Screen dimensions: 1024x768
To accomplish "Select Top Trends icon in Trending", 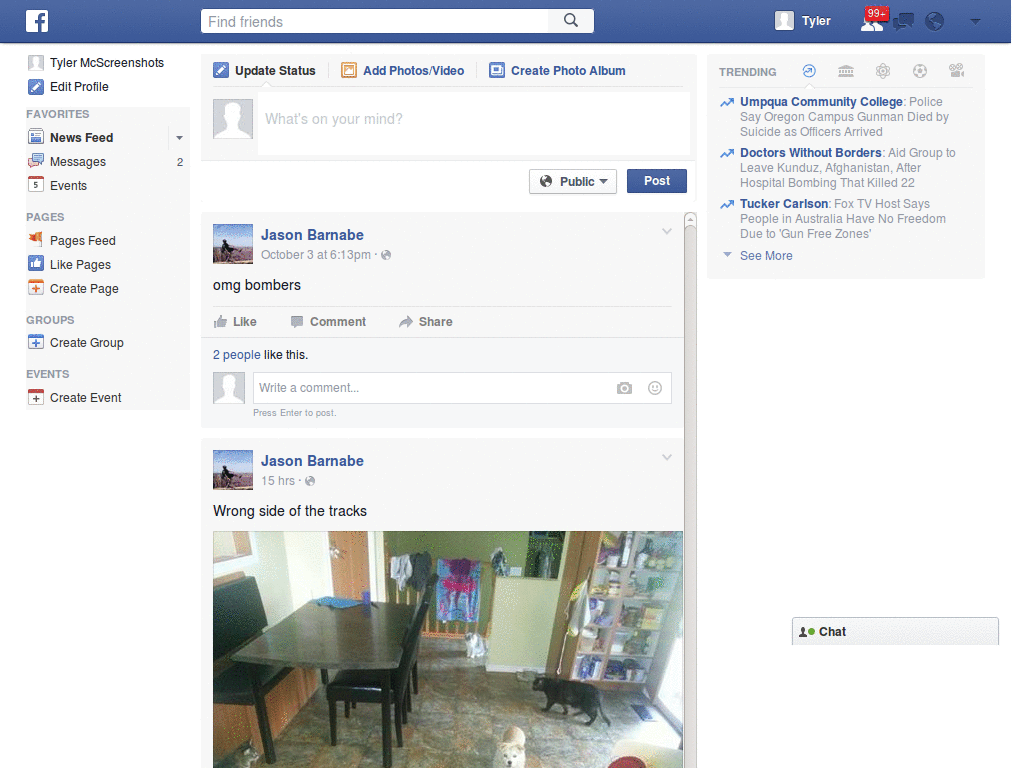I will pyautogui.click(x=809, y=71).
